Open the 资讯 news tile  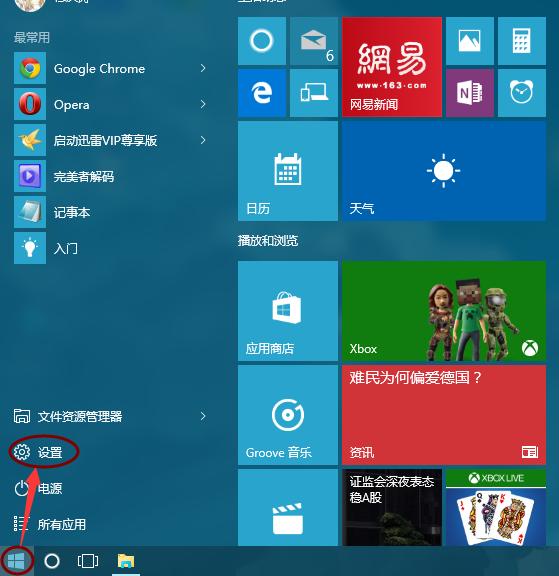point(444,415)
